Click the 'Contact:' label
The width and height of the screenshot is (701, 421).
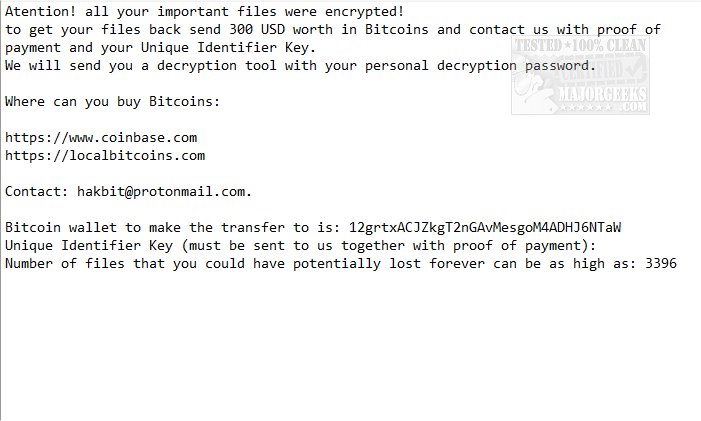coord(37,191)
